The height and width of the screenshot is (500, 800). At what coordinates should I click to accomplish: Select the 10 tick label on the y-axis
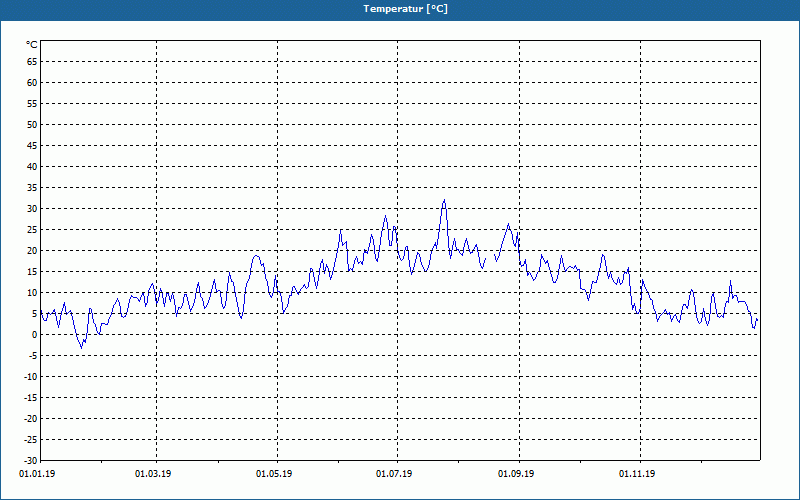click(31, 293)
